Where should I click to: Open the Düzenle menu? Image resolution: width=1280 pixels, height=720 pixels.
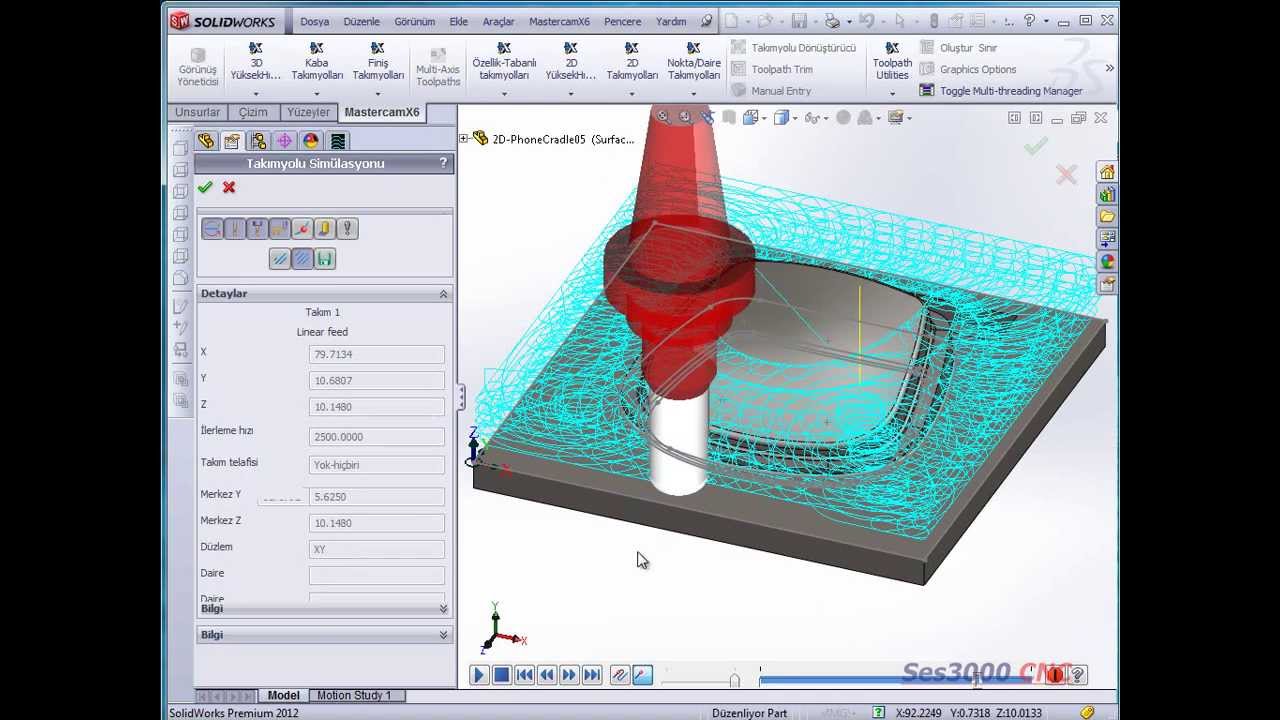(361, 21)
